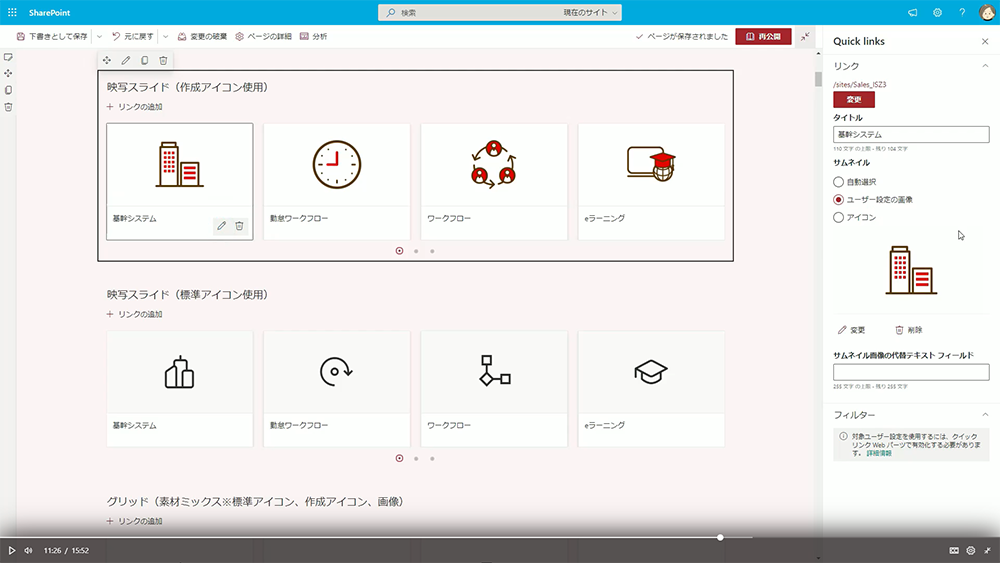
Task: Click リンクの追加 in 作成アイコン使用 section
Action: tap(135, 106)
